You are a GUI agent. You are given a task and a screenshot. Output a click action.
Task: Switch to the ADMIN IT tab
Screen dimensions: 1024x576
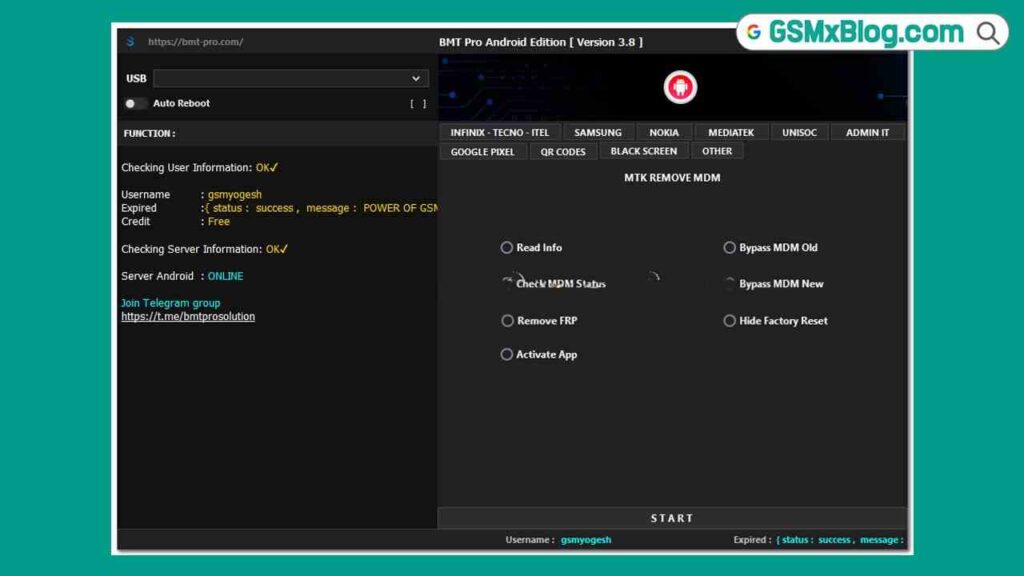(867, 133)
